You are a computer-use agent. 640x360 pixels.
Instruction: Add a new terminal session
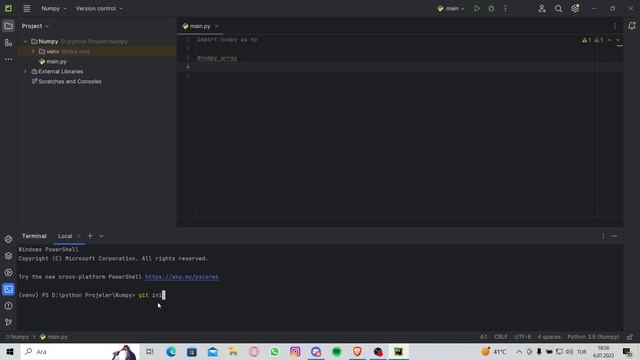click(90, 236)
